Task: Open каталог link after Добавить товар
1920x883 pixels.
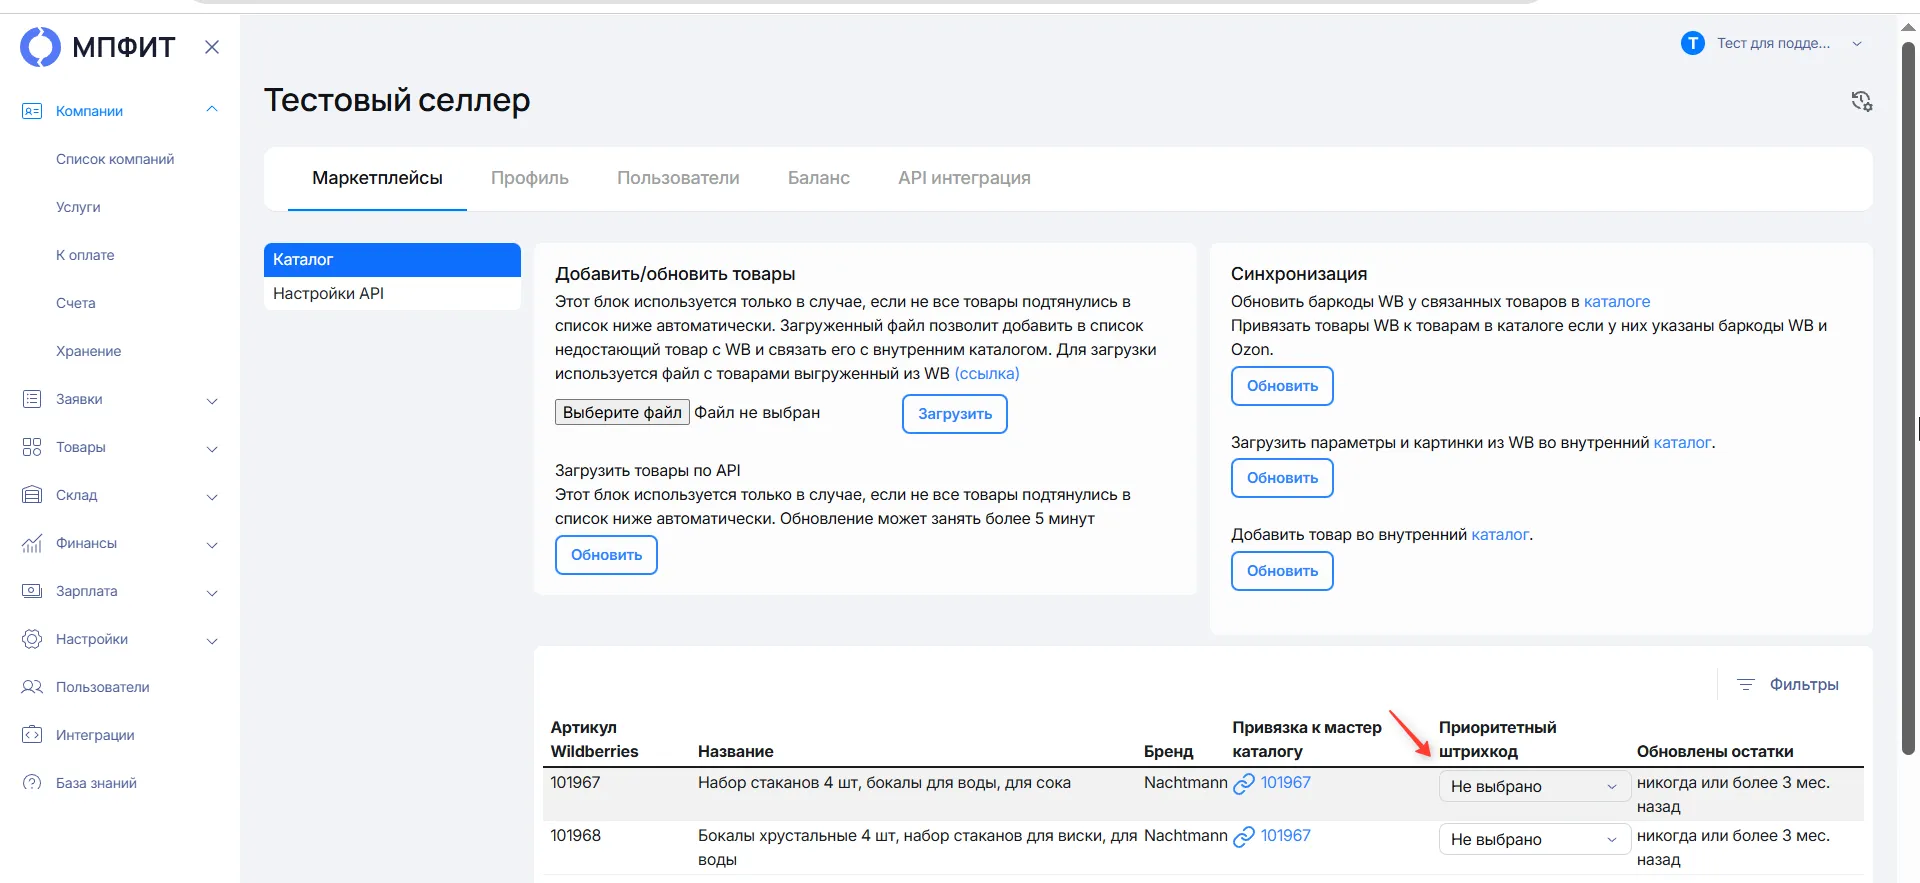Action: click(1500, 534)
